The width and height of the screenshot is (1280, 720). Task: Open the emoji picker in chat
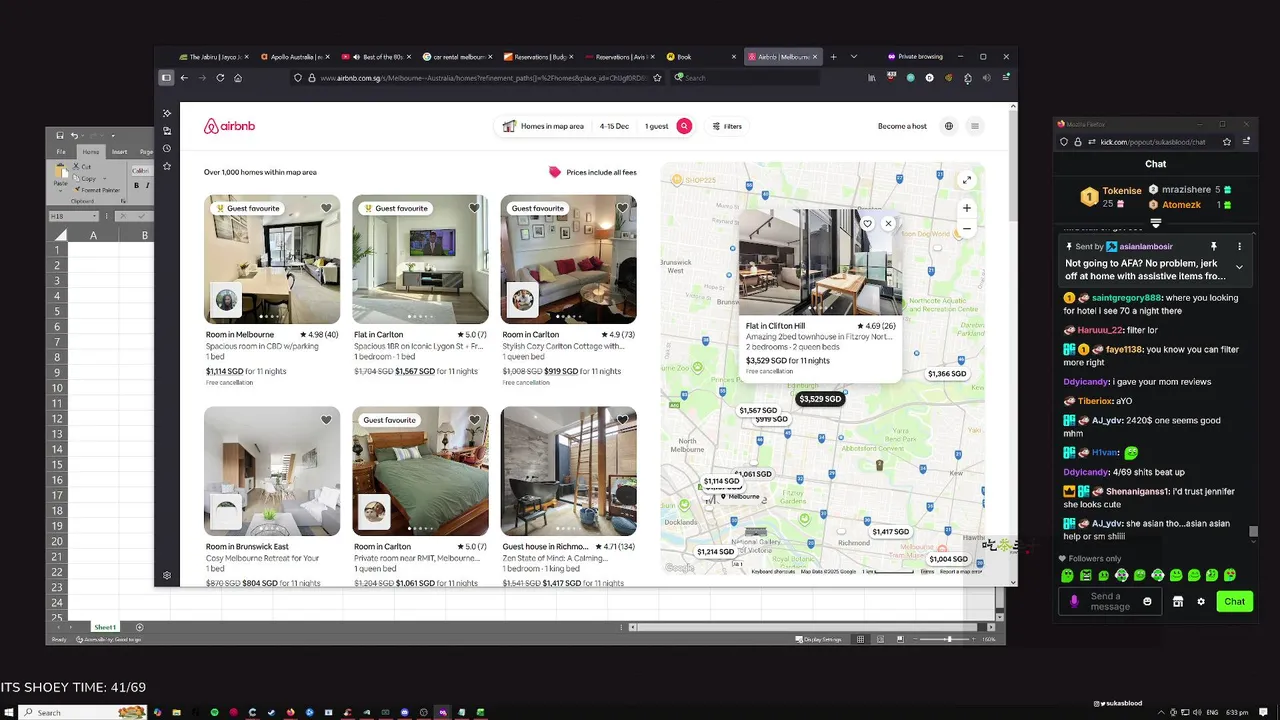point(1147,601)
